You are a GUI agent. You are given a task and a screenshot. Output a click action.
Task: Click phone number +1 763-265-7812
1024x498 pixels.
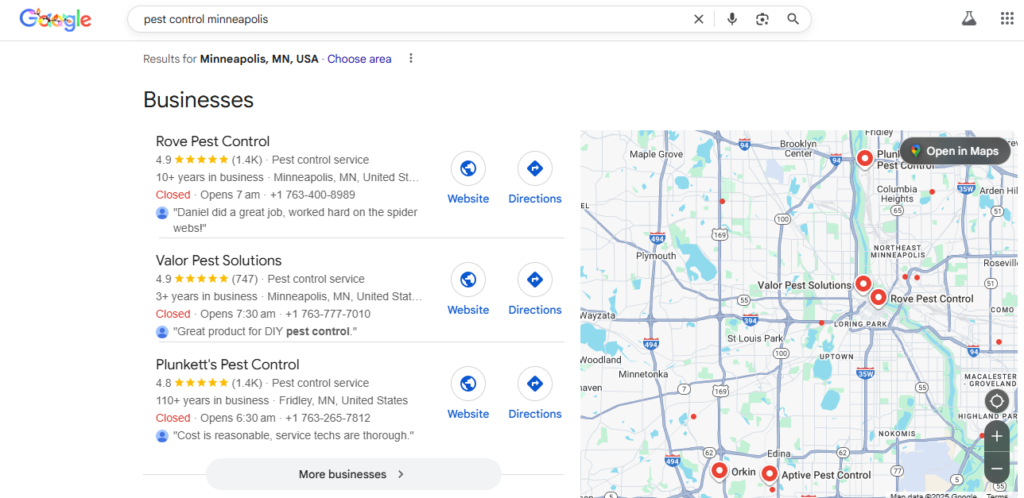[x=328, y=418]
